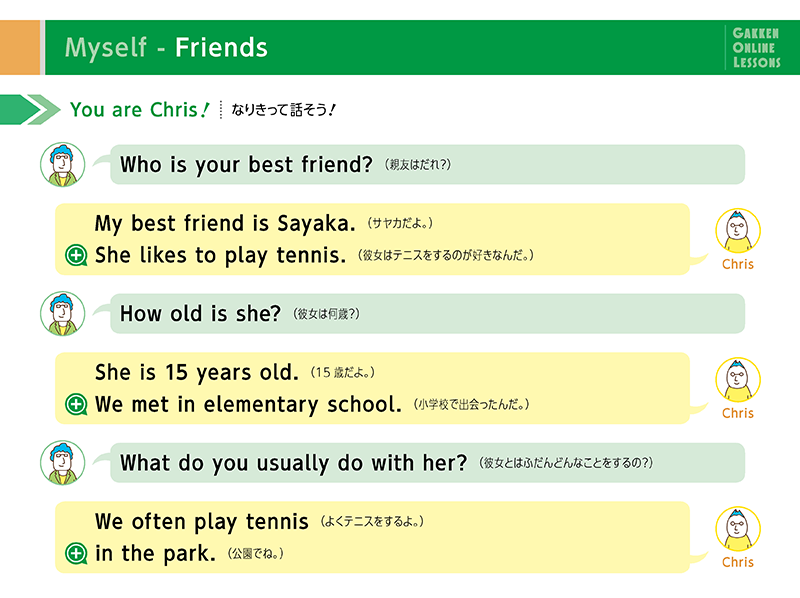800x598 pixels.
Task: Click the line "My best friend is Sayaka."
Action: point(225,223)
